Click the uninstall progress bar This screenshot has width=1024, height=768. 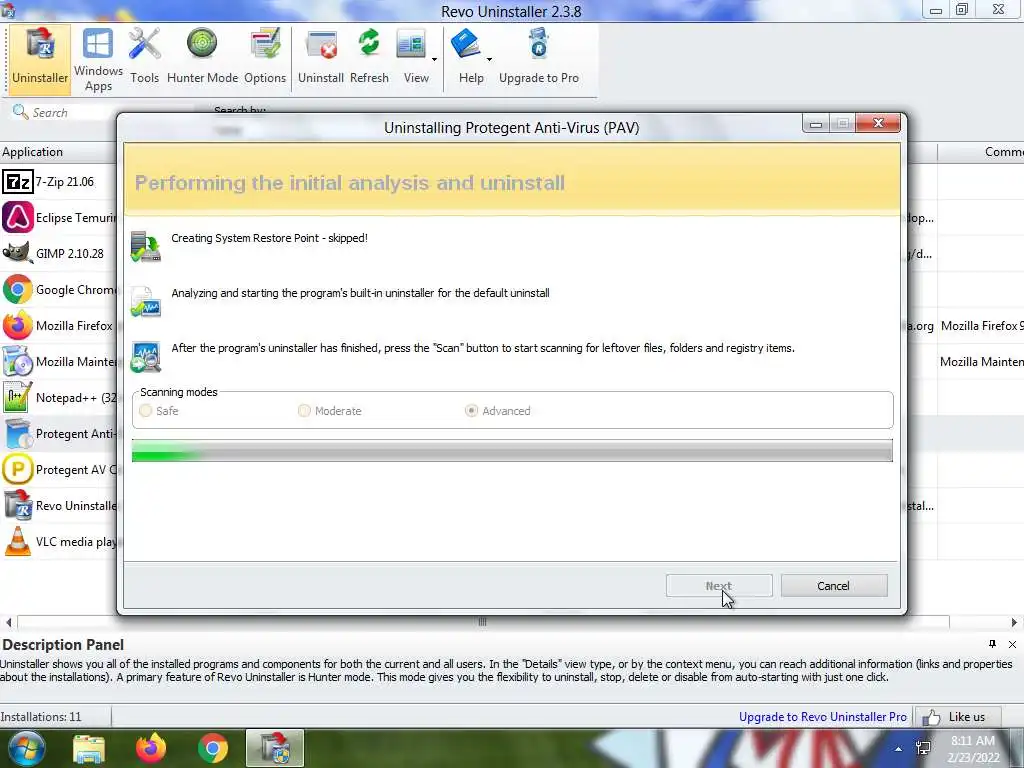click(512, 451)
